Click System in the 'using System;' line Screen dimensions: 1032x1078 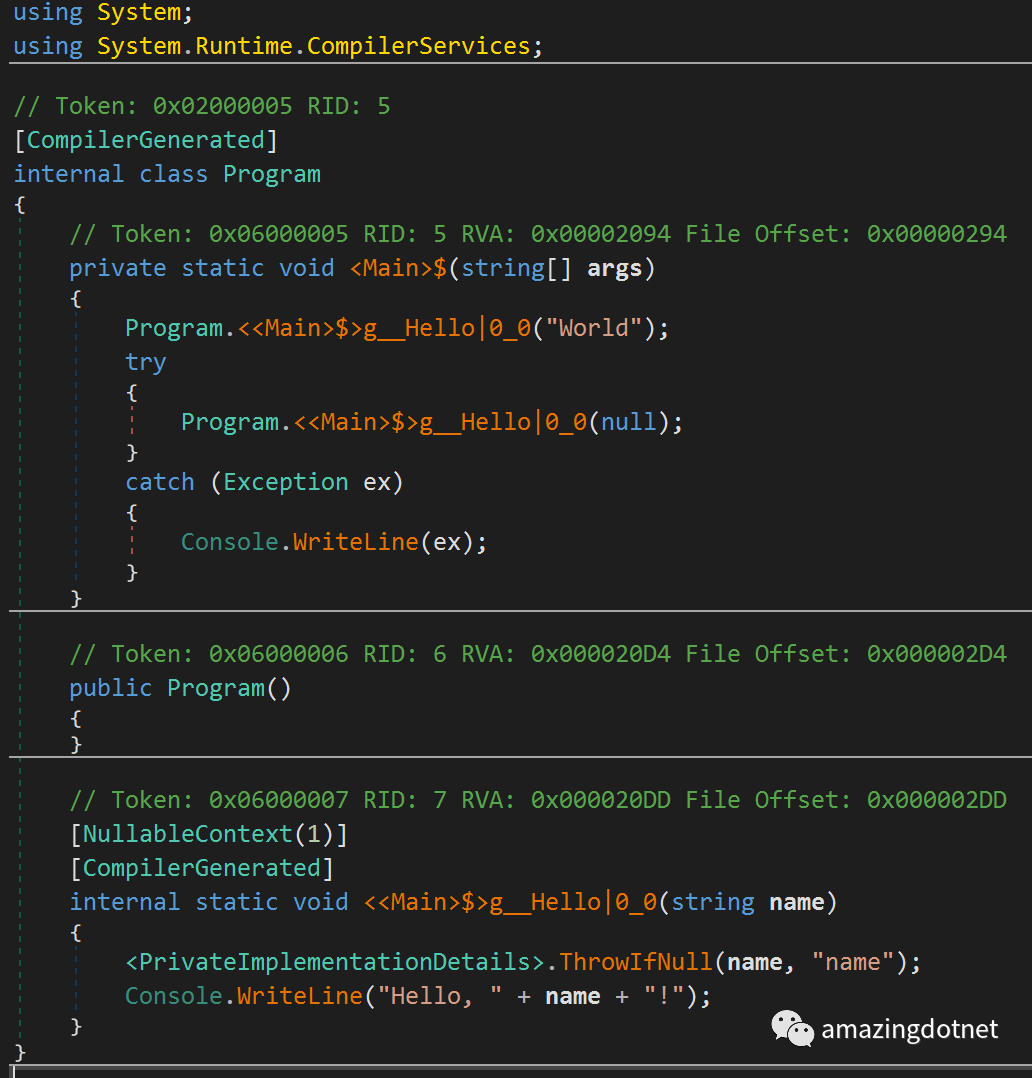(x=139, y=12)
